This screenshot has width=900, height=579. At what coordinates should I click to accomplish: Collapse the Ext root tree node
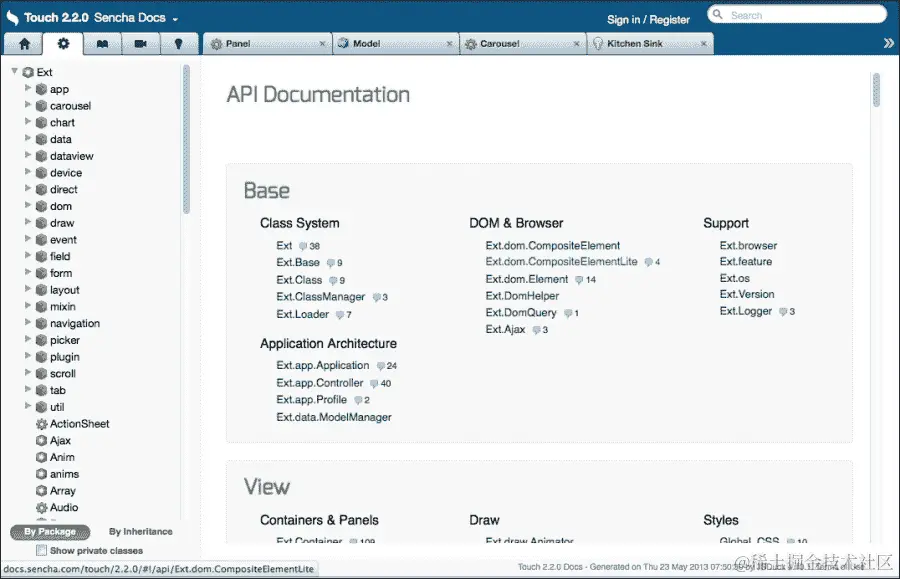pos(14,71)
